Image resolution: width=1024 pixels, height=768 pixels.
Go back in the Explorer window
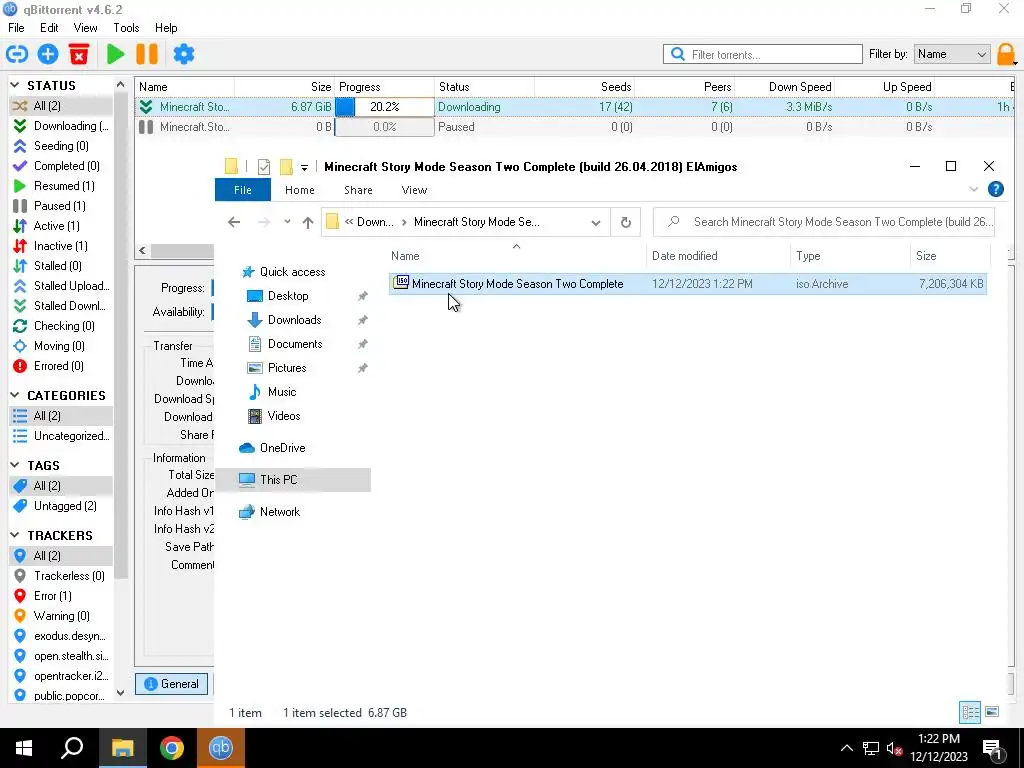coord(234,223)
